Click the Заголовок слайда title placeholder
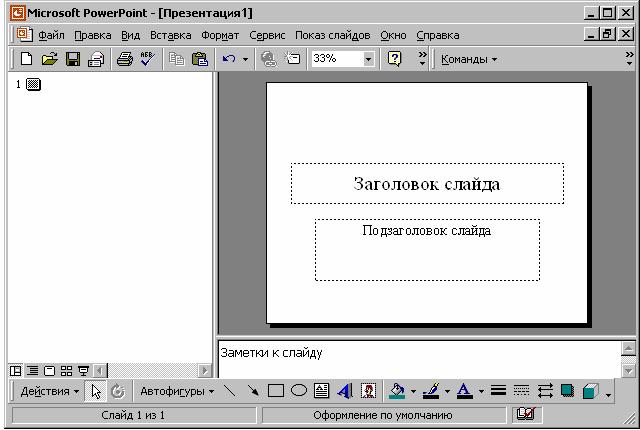Image resolution: width=640 pixels, height=430 pixels. pos(427,184)
